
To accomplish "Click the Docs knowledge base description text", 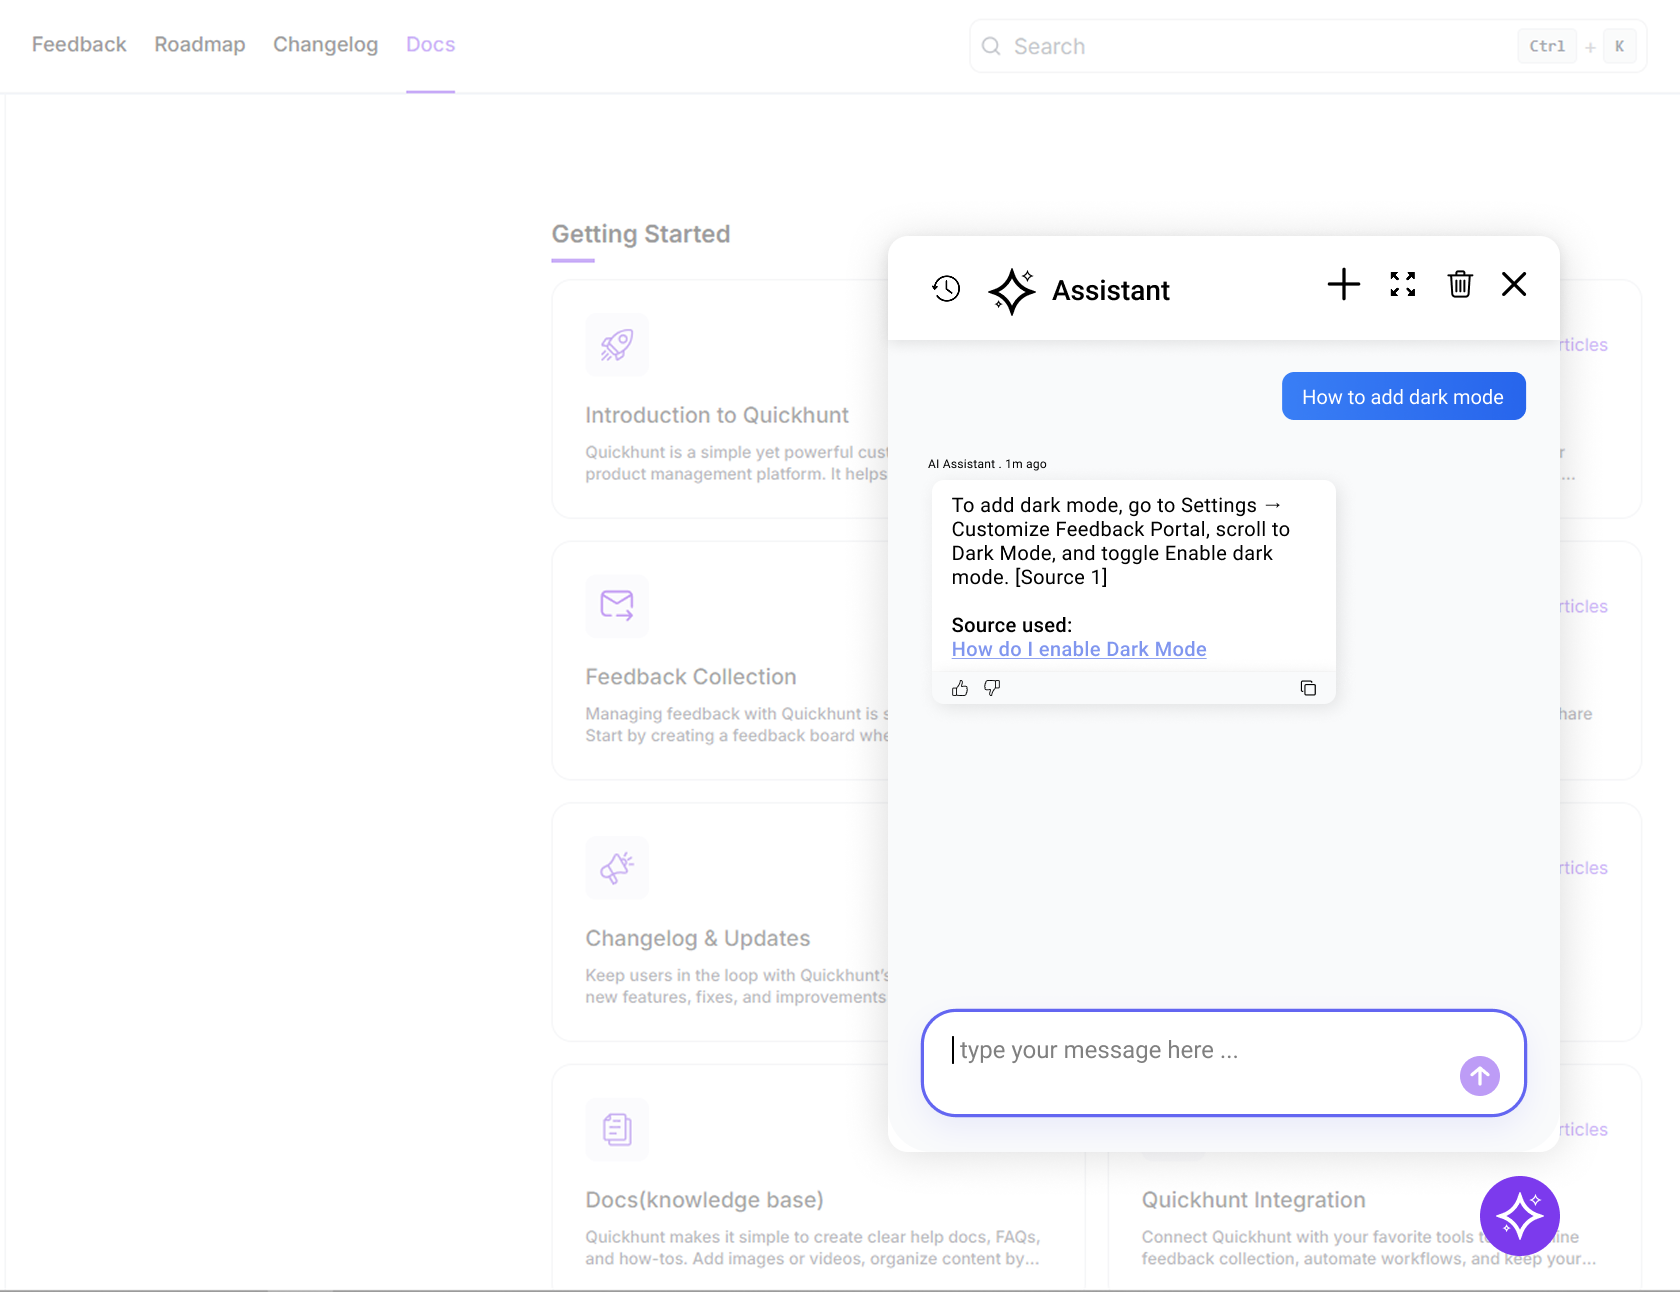I will point(813,1248).
